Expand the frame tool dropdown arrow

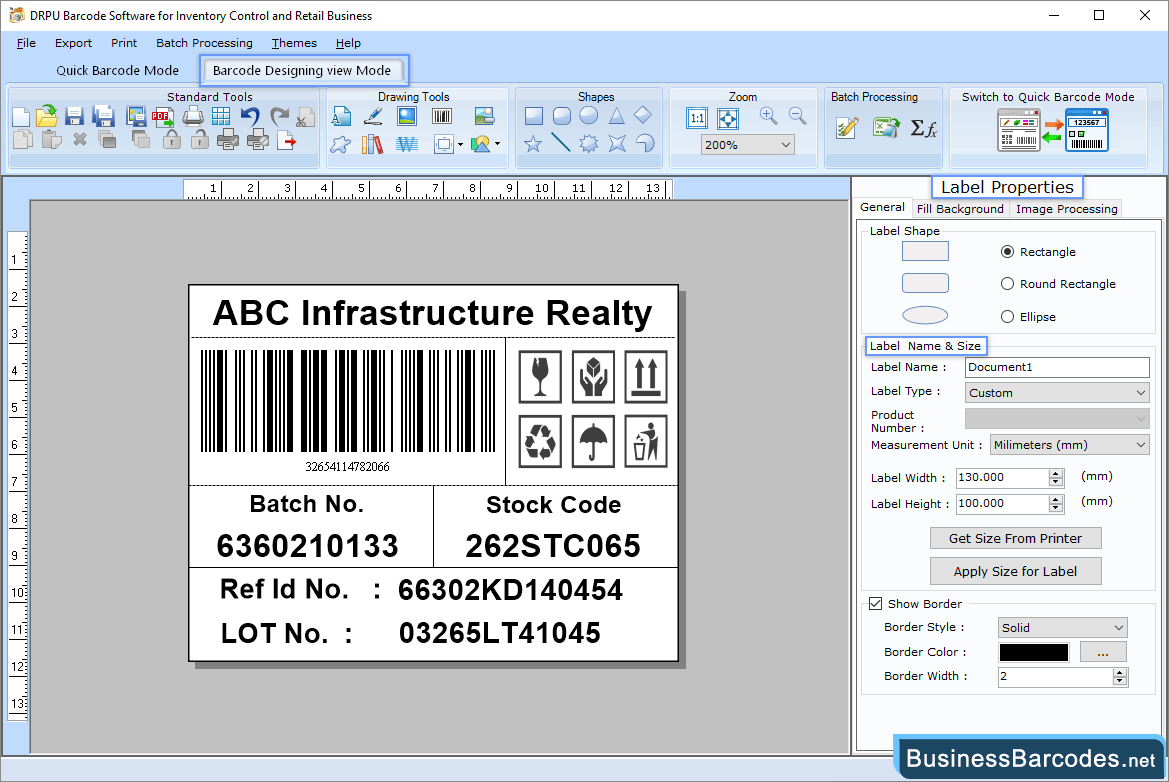(x=460, y=145)
